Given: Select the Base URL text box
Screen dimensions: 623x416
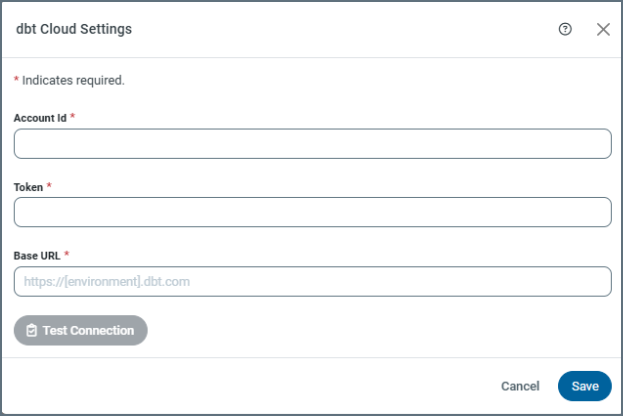Looking at the screenshot, I should pyautogui.click(x=312, y=281).
